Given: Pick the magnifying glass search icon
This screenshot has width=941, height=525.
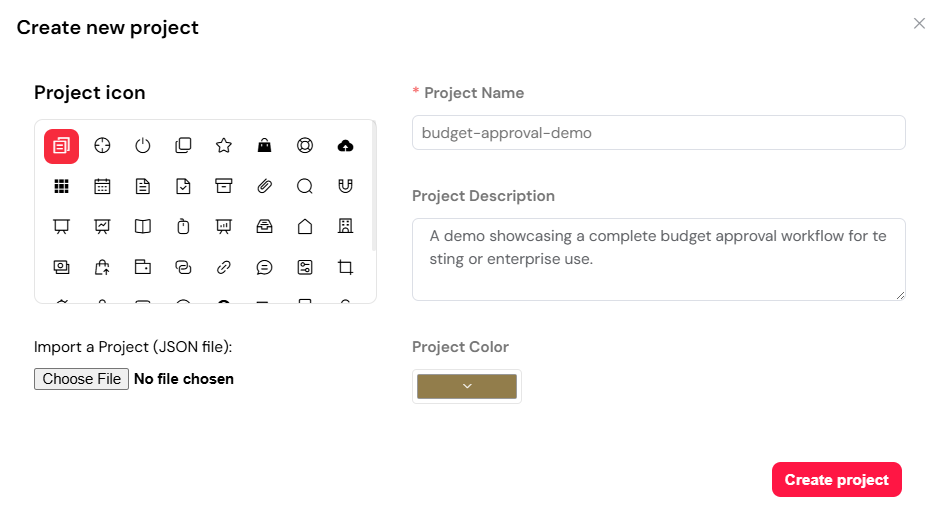Looking at the screenshot, I should [x=305, y=186].
